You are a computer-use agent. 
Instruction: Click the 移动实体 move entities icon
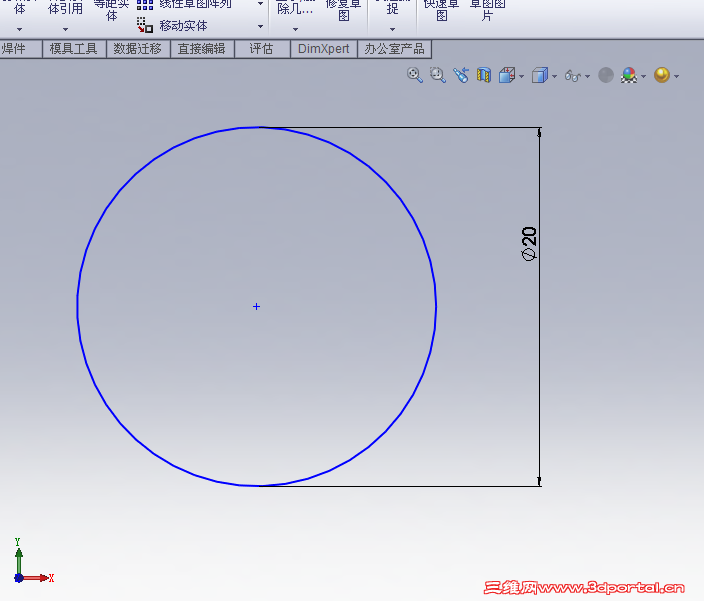point(145,25)
